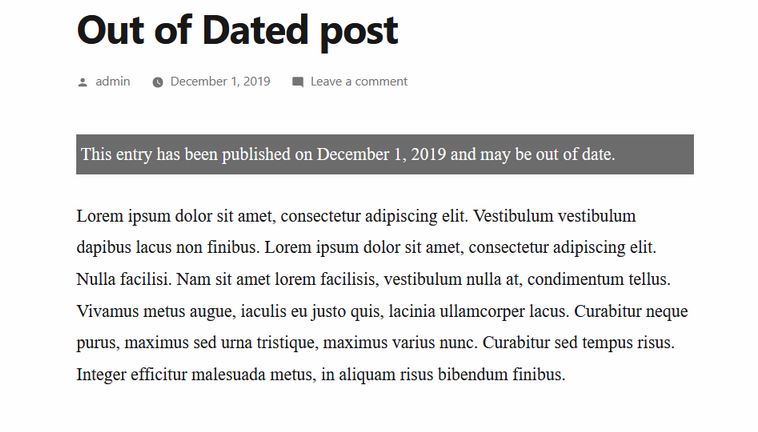The height and width of the screenshot is (432, 758).
Task: Click the gray out-of-date notice banner
Action: coord(385,154)
